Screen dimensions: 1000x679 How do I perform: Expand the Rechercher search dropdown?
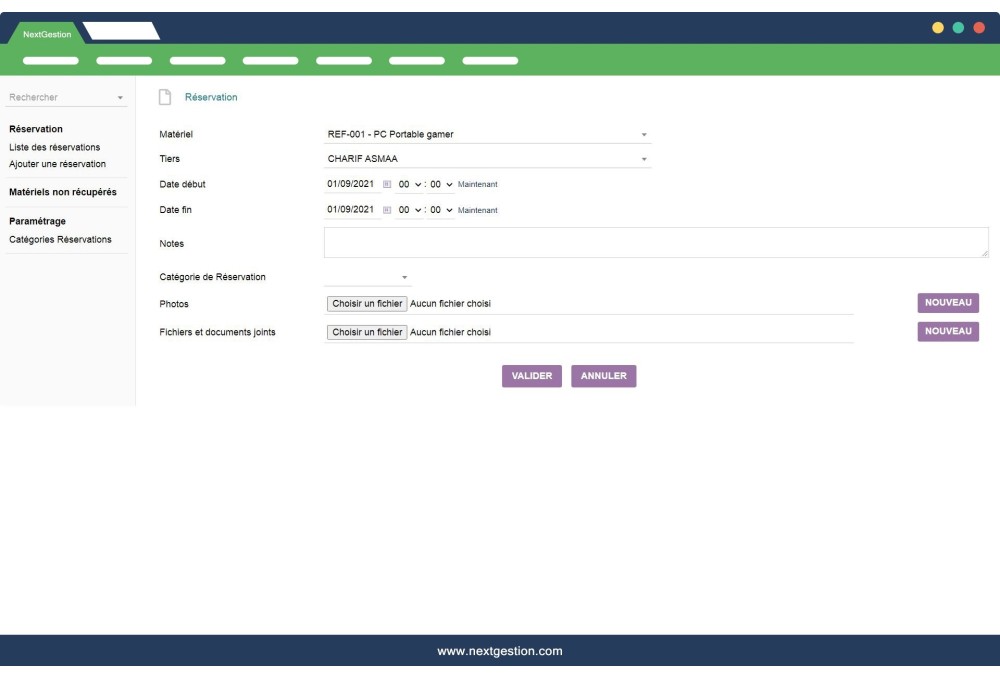120,98
